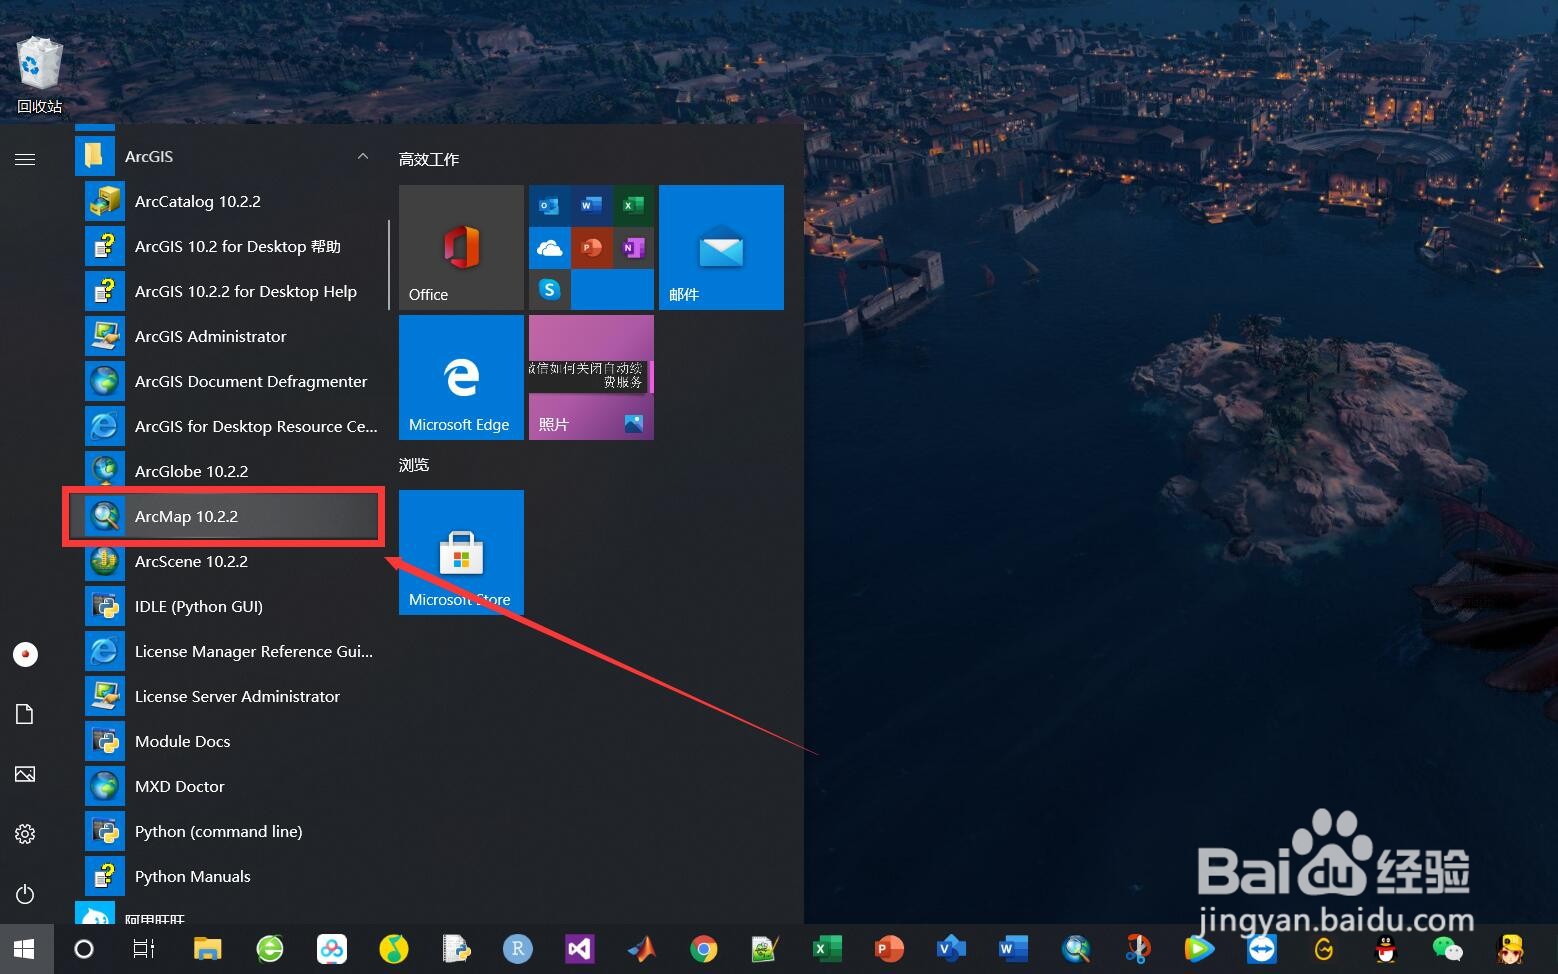1558x974 pixels.
Task: Open Google Chrome from taskbar
Action: pyautogui.click(x=703, y=949)
